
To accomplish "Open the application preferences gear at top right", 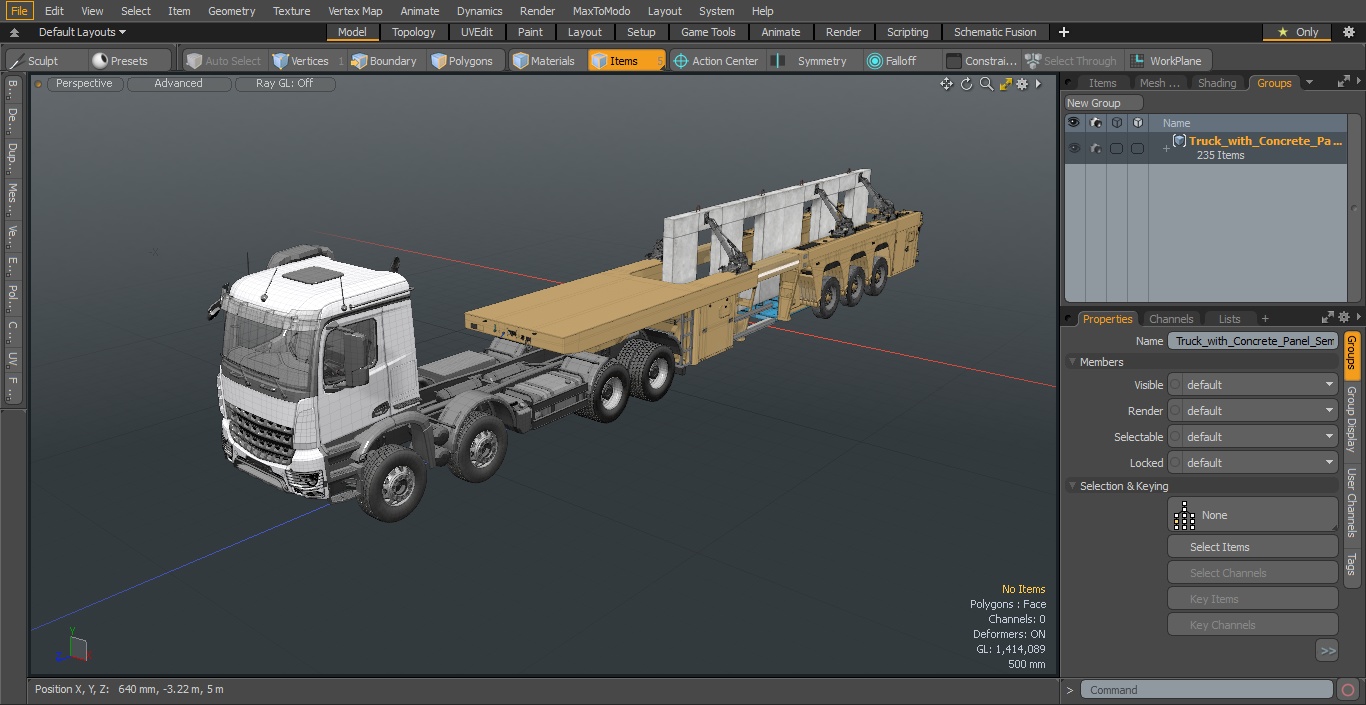I will 1348,32.
